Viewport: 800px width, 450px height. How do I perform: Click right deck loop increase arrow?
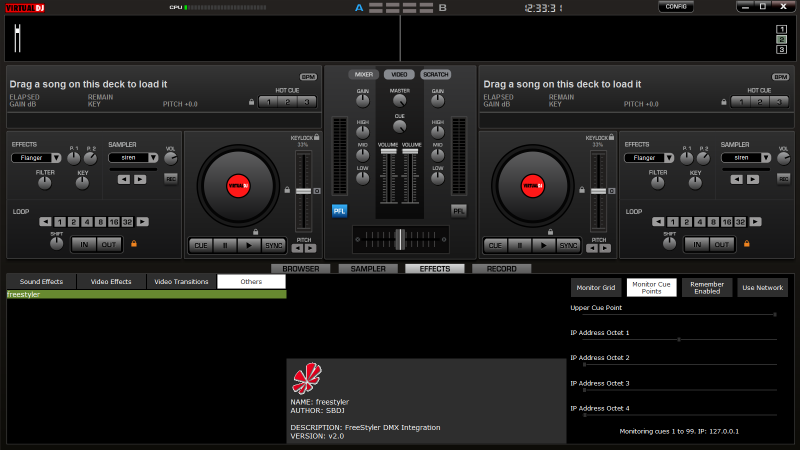coord(756,222)
